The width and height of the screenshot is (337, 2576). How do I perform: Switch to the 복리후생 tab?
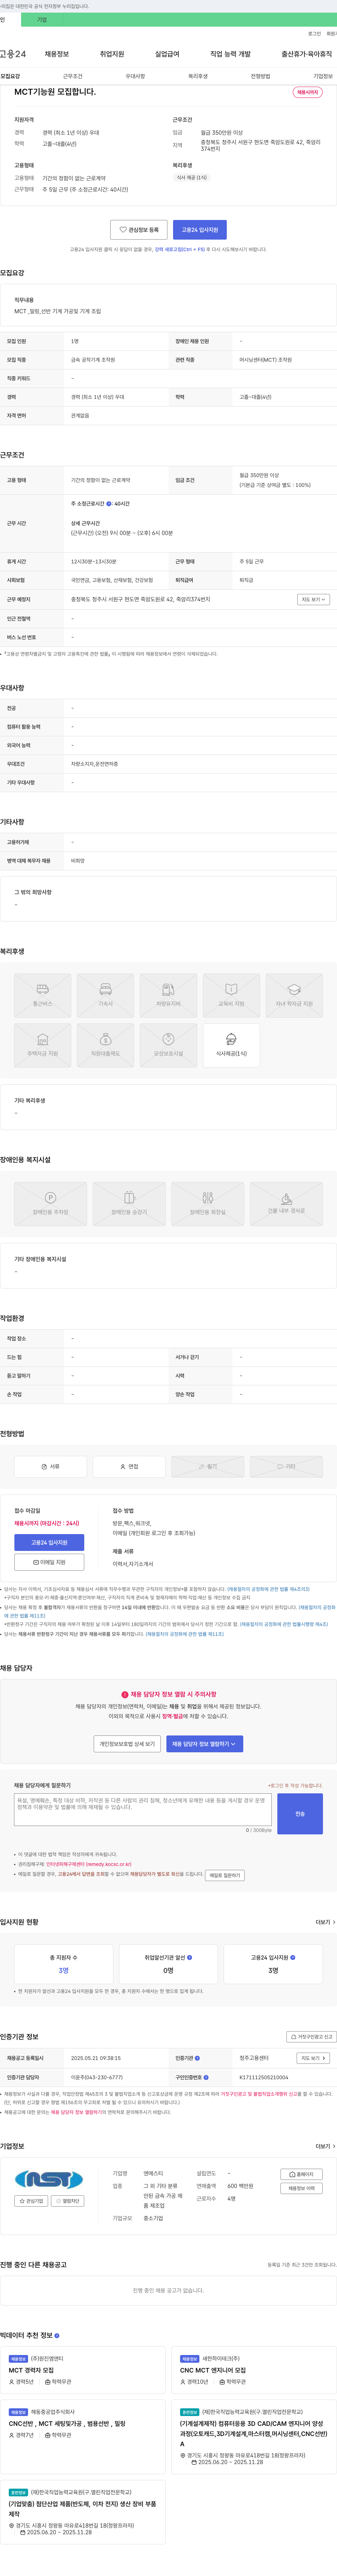[x=198, y=76]
